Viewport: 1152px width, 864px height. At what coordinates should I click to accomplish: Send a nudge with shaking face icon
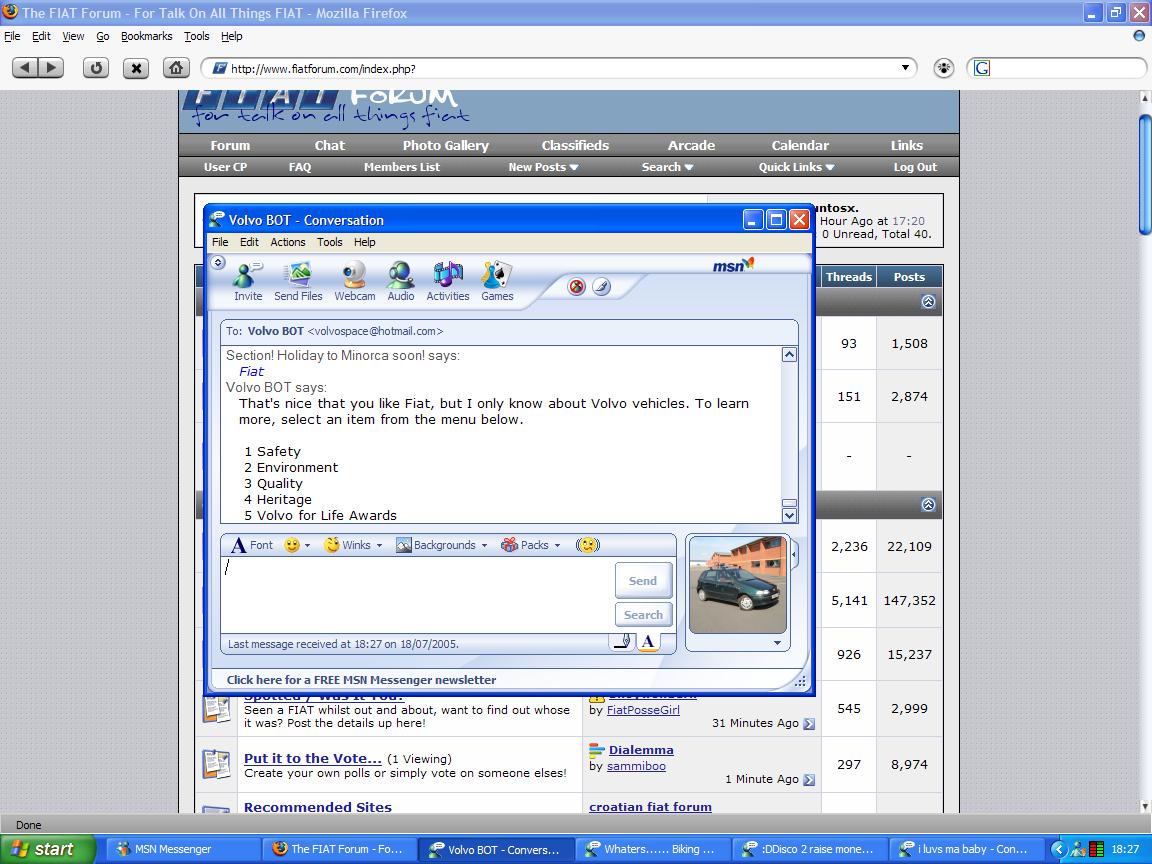tap(588, 545)
